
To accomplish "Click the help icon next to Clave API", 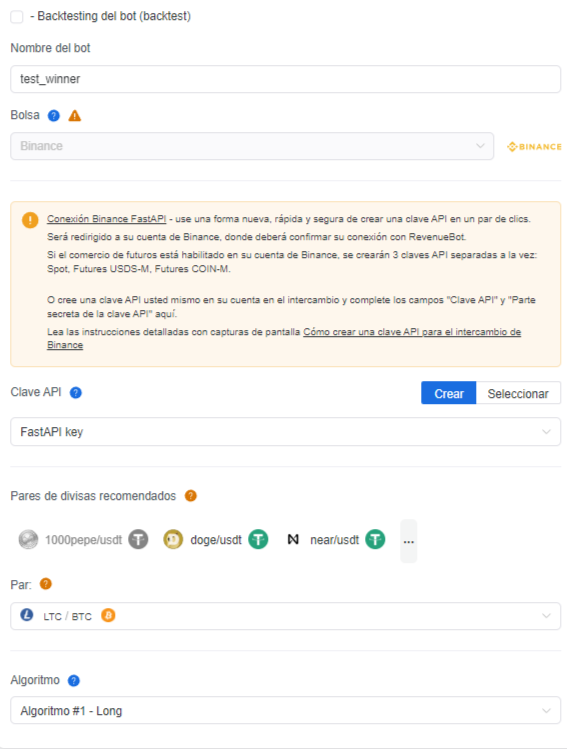I will (x=75, y=393).
